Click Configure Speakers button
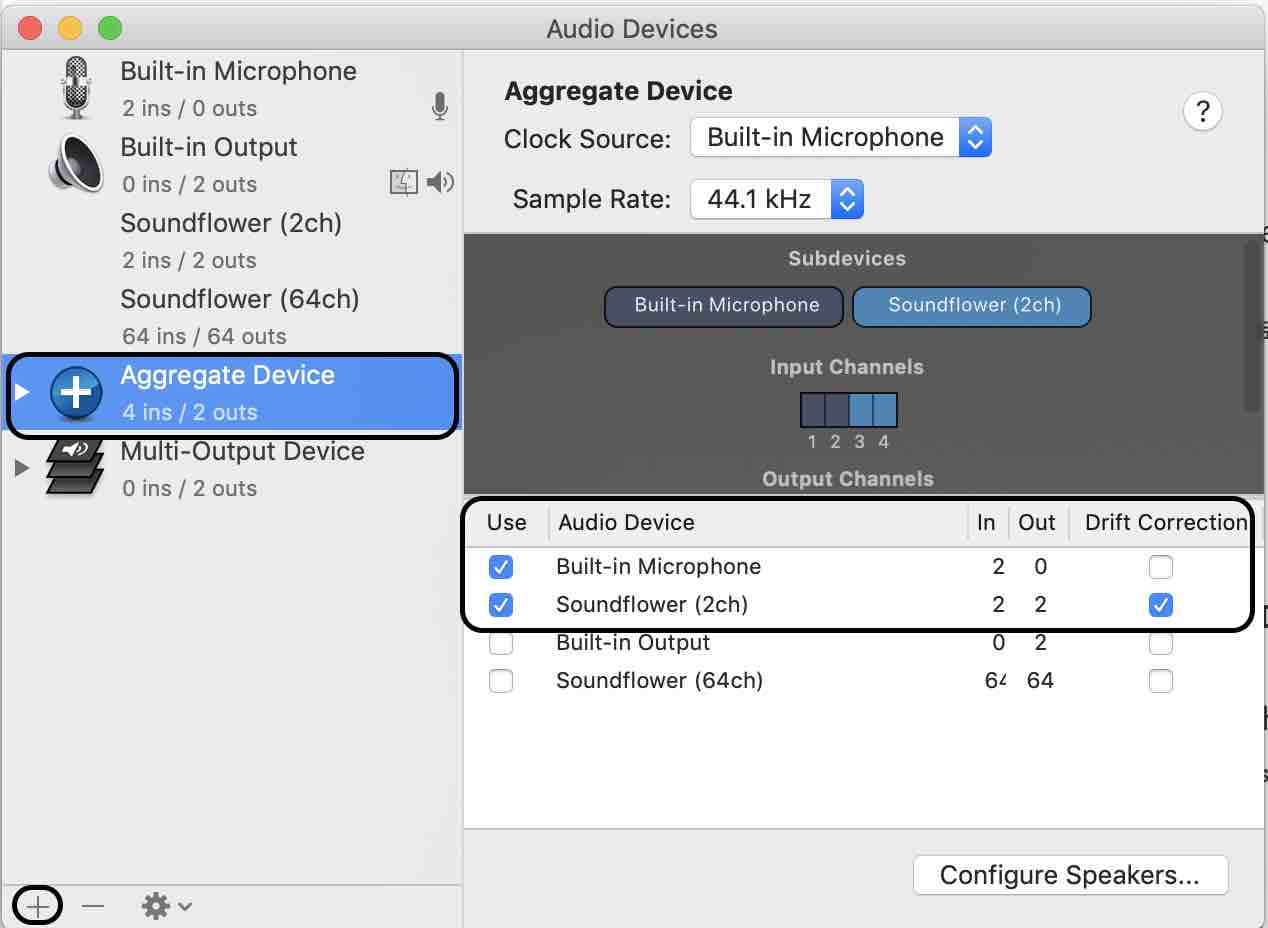 [x=1070, y=875]
